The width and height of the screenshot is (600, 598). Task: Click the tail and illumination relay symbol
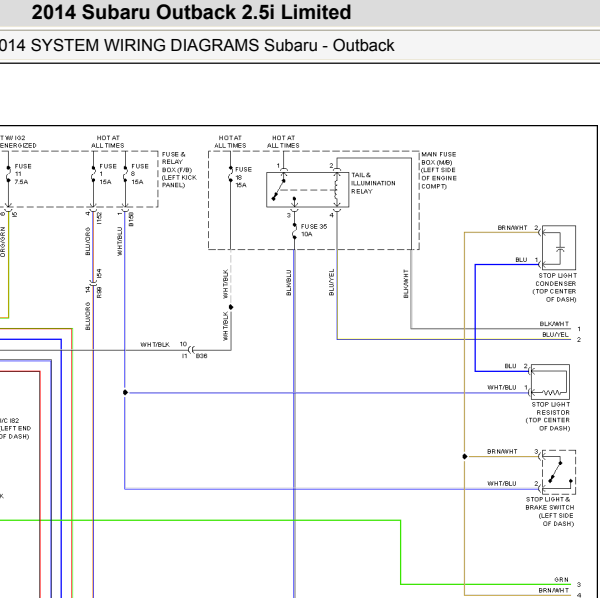click(308, 190)
